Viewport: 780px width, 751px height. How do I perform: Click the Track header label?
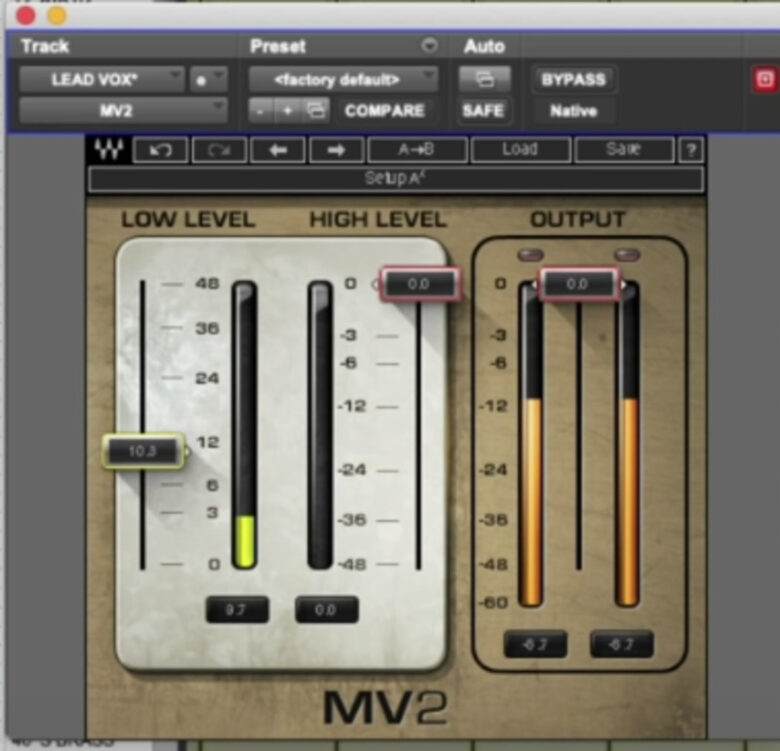(45, 46)
